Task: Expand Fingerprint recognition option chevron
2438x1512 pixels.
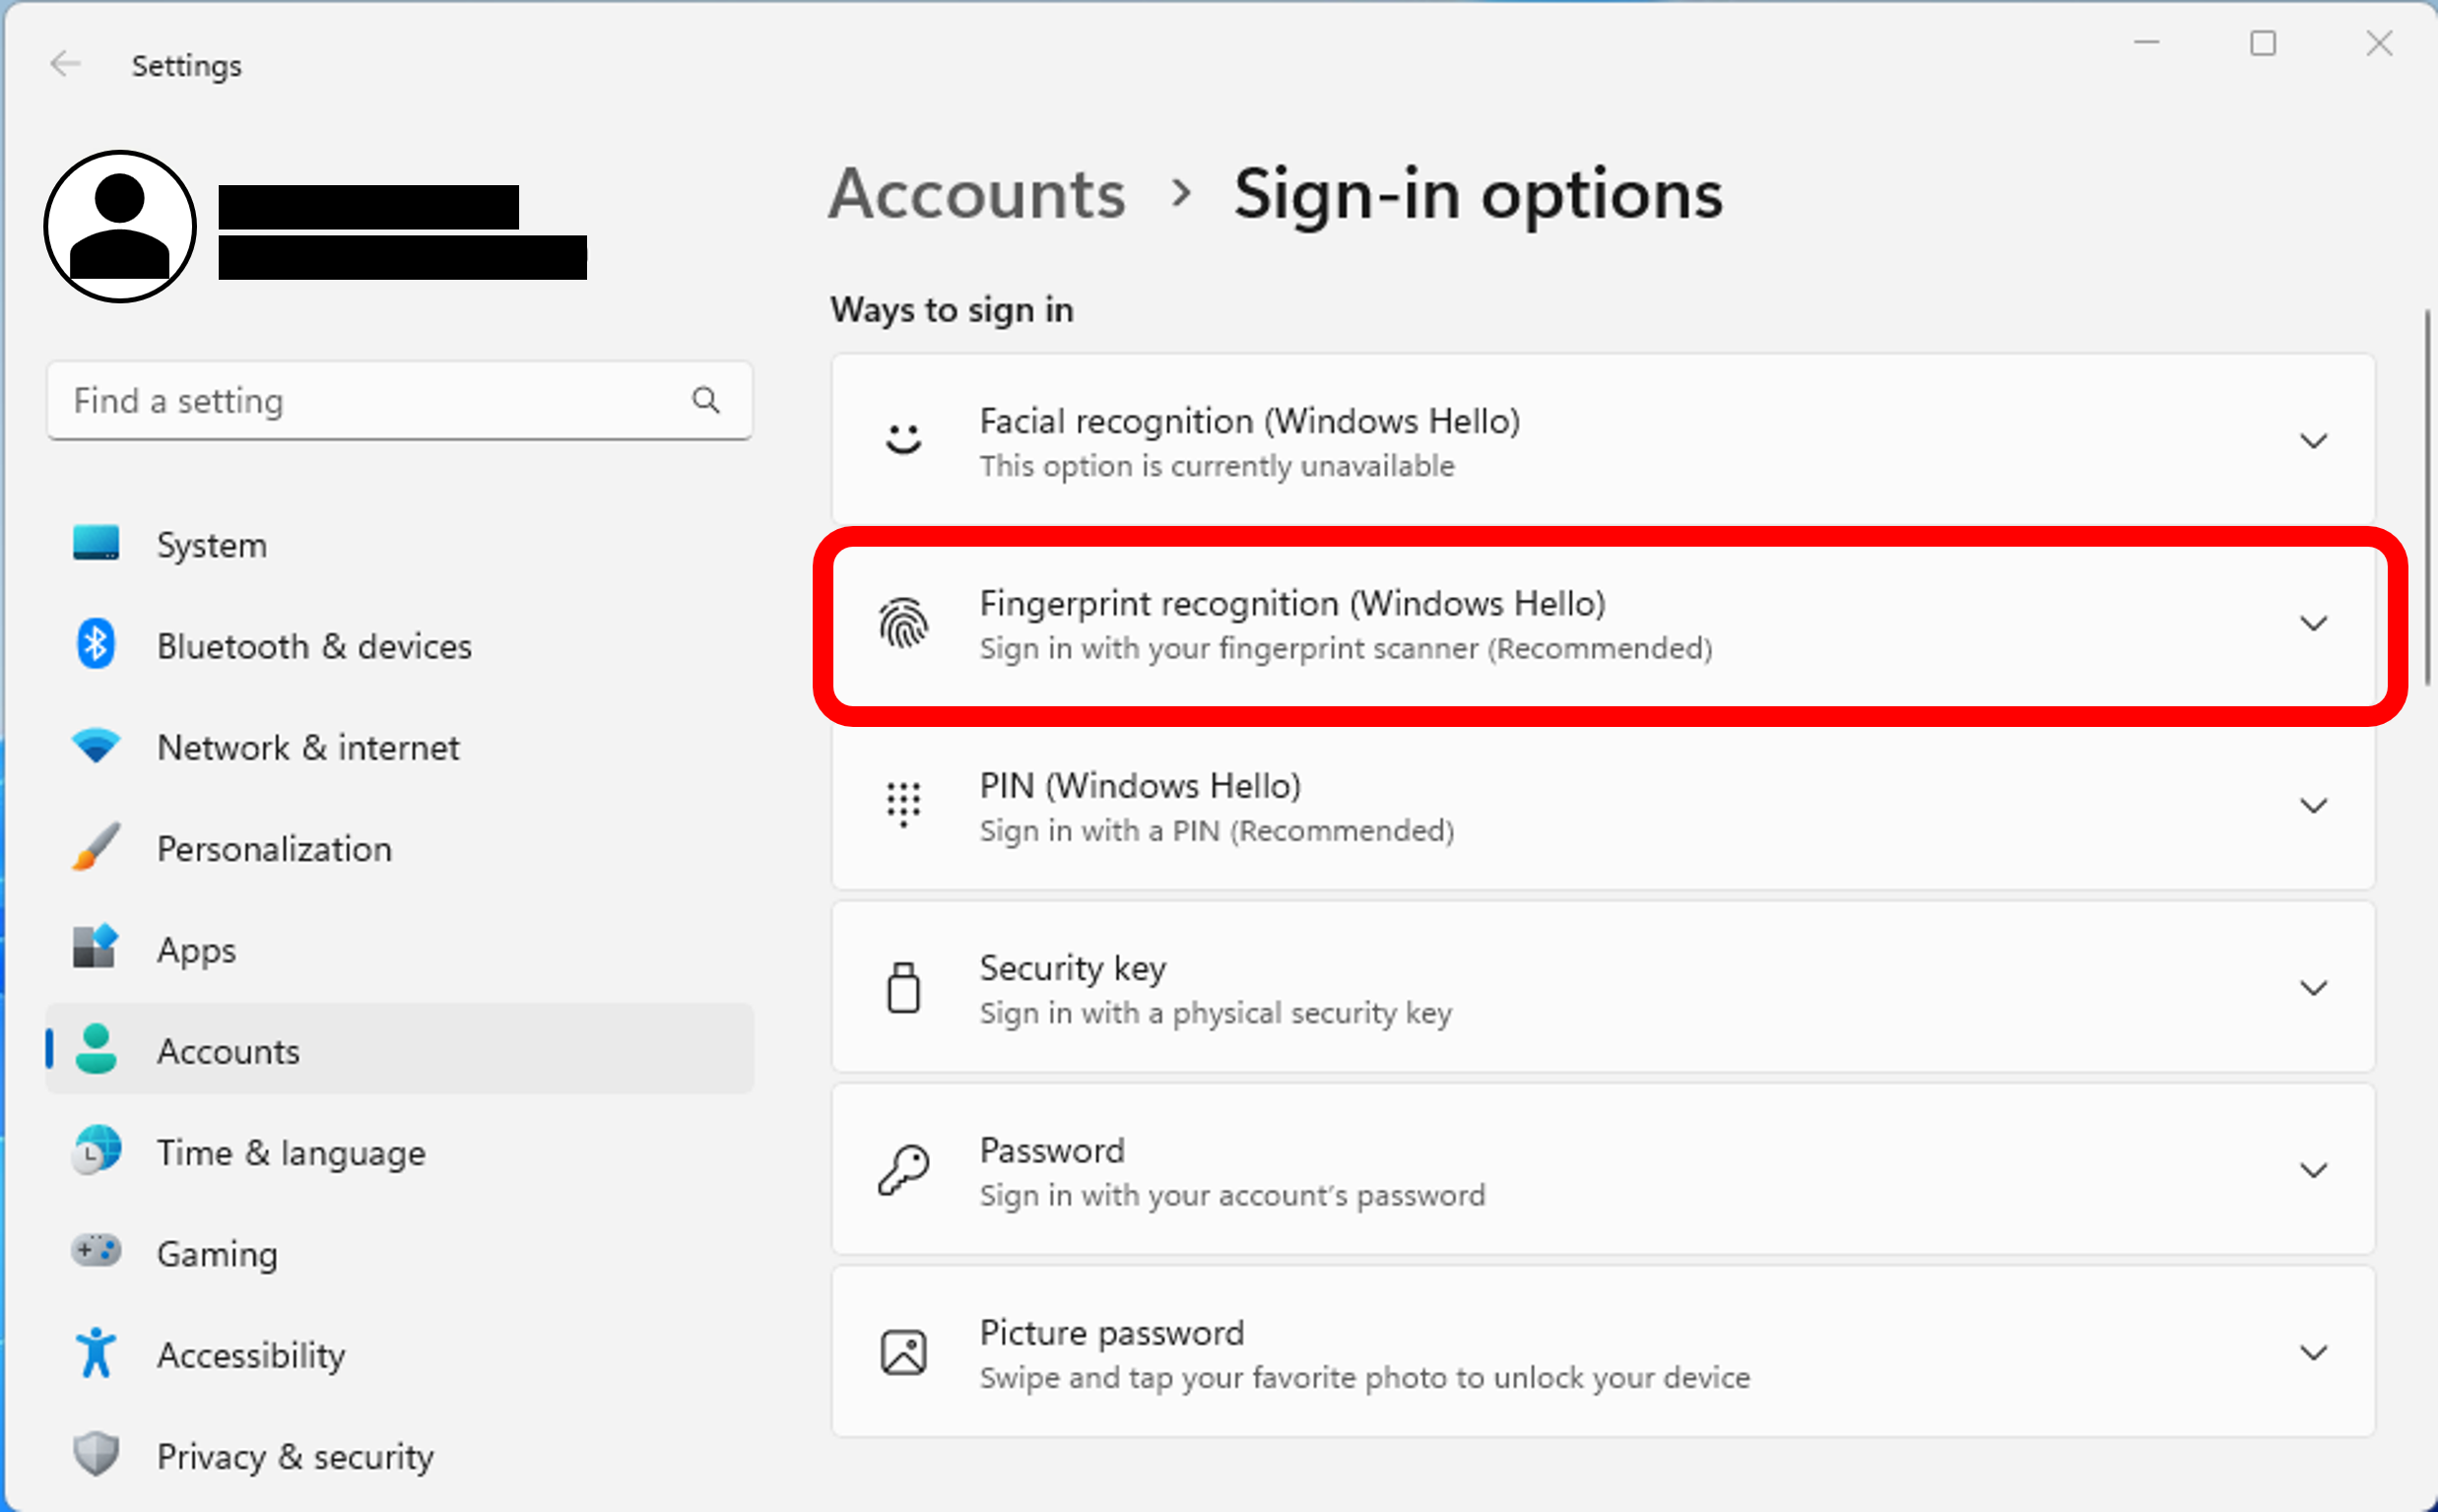Action: pos(2313,624)
